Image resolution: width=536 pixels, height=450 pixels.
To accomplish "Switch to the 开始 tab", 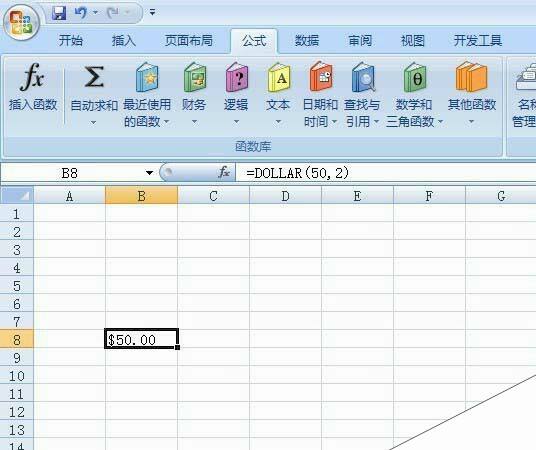I will tap(71, 41).
